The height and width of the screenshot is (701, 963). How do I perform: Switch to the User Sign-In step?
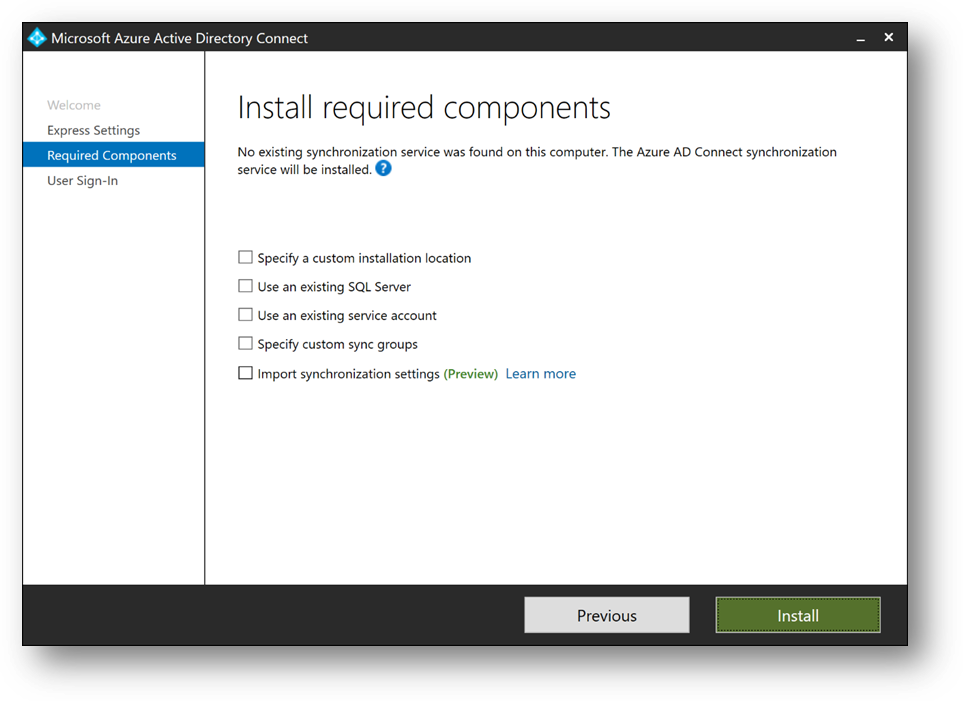click(x=82, y=181)
